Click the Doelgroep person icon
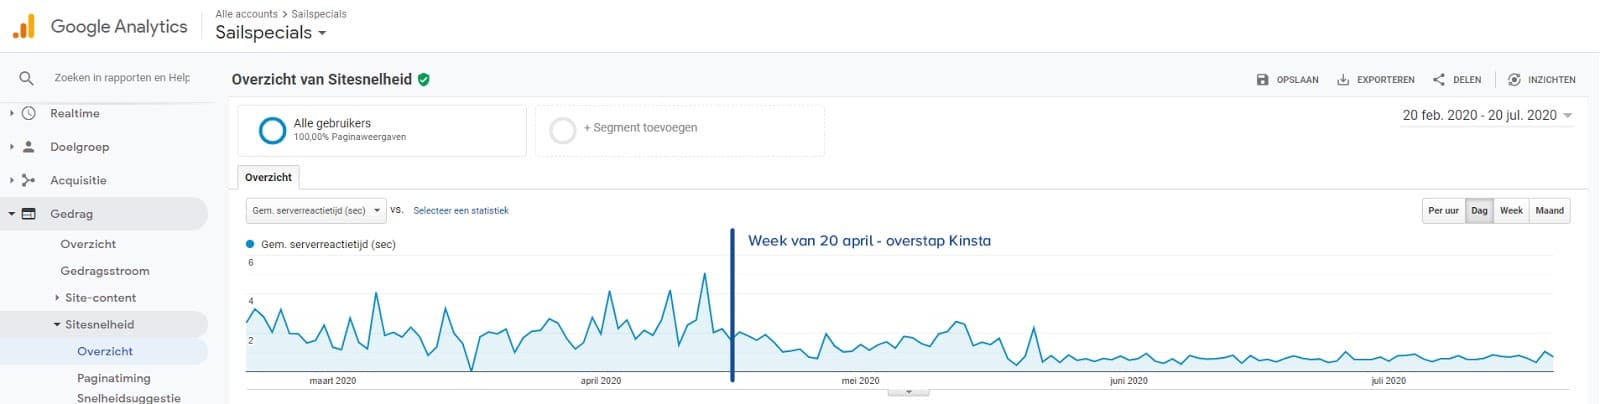 click(x=29, y=147)
